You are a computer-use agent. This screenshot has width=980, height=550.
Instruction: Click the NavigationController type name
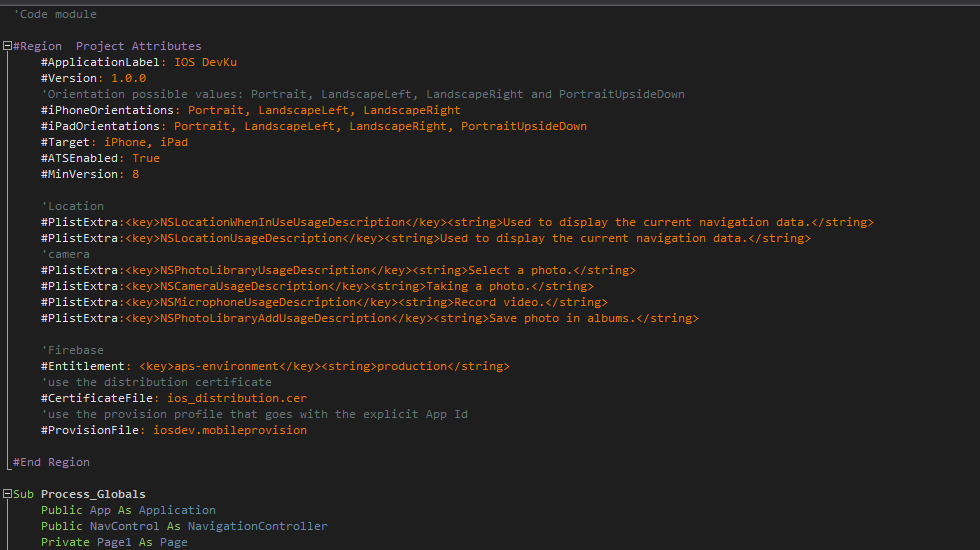[258, 526]
